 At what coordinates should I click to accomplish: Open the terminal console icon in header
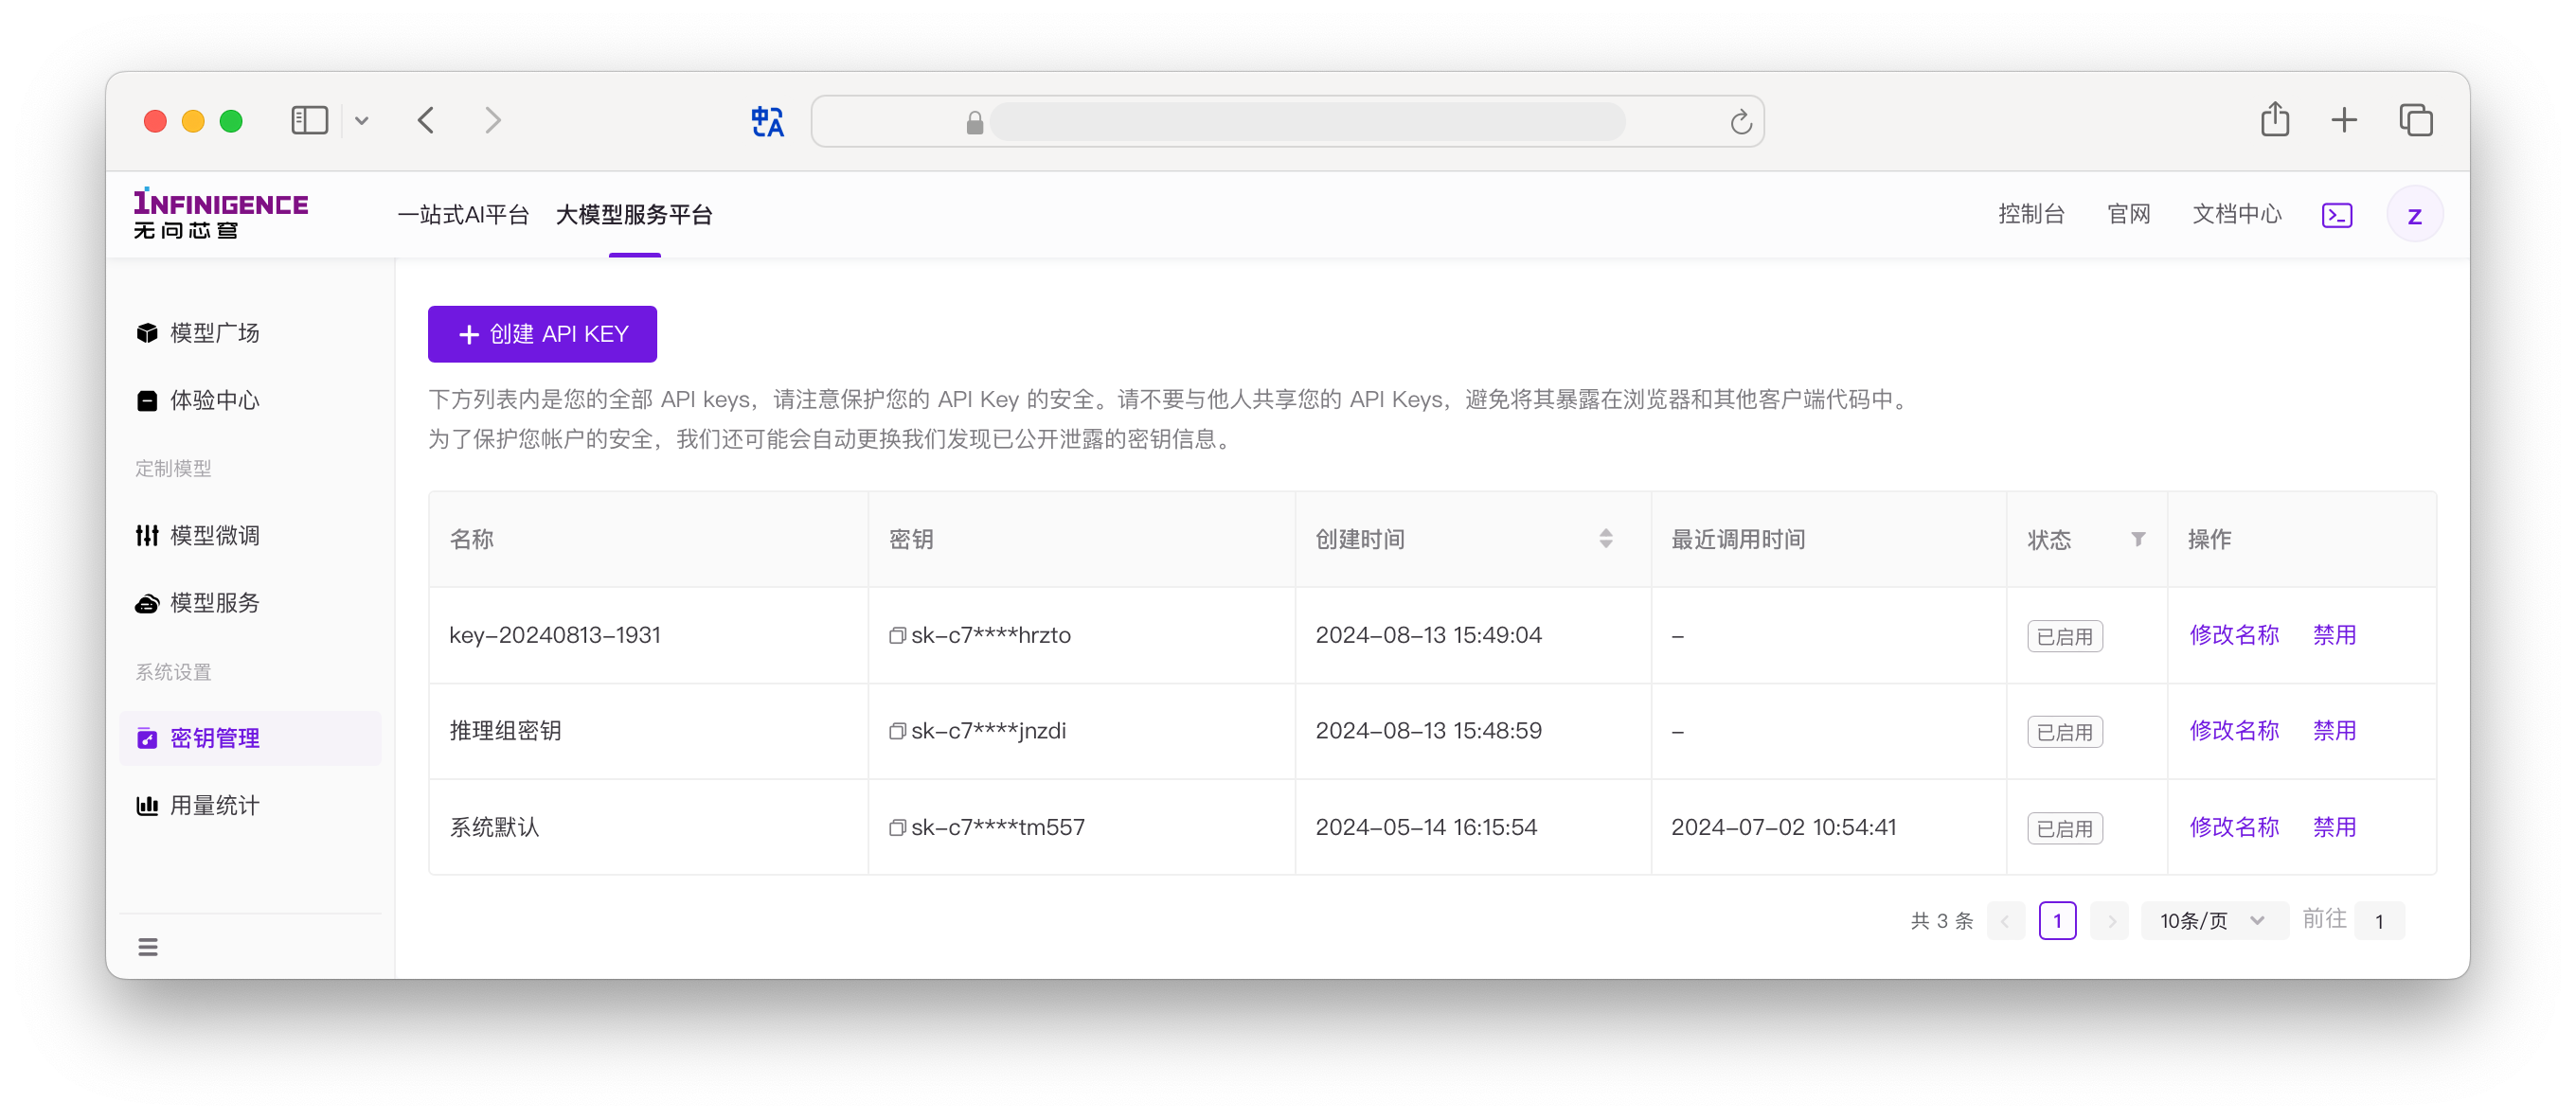(2336, 215)
